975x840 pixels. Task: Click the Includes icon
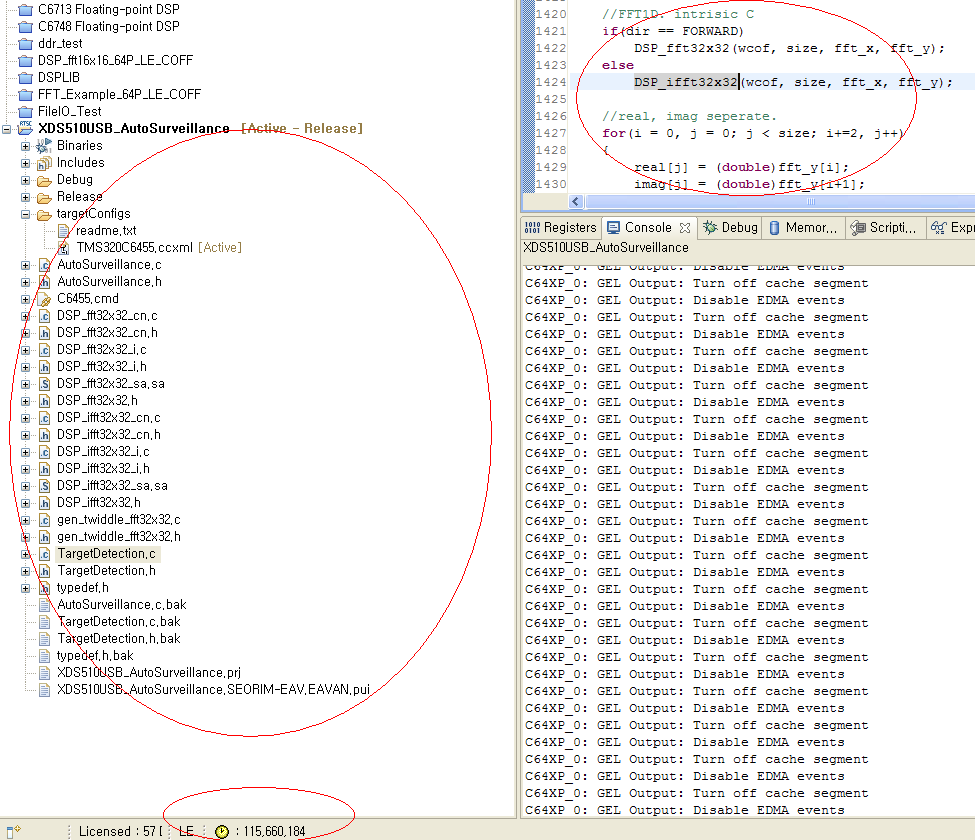click(x=44, y=164)
